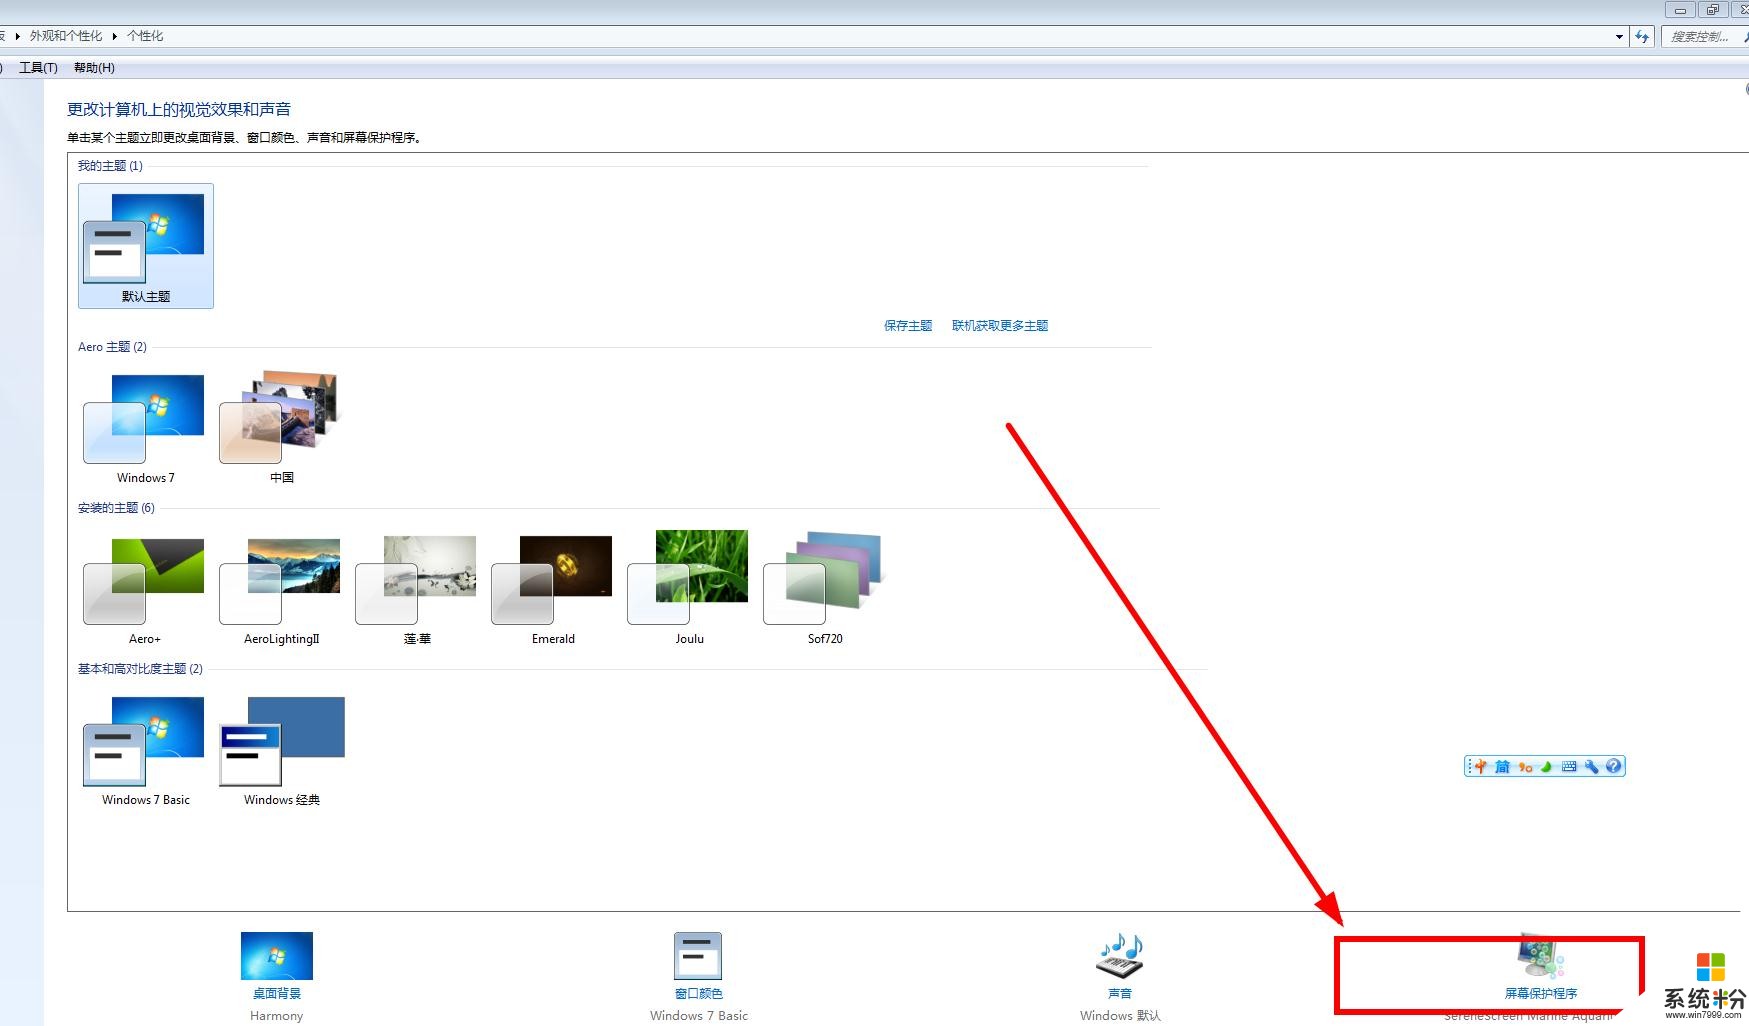Screen dimensions: 1749x1026
Task: Switch the IME 简 simplified/traditional icon
Action: 1502,767
